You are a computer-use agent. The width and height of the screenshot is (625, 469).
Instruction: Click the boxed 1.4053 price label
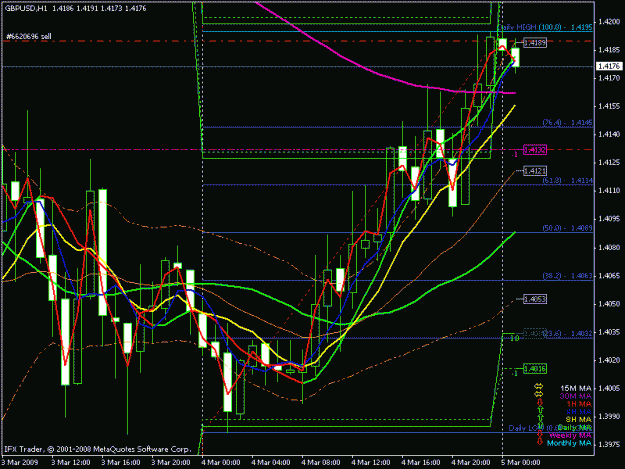[x=535, y=299]
